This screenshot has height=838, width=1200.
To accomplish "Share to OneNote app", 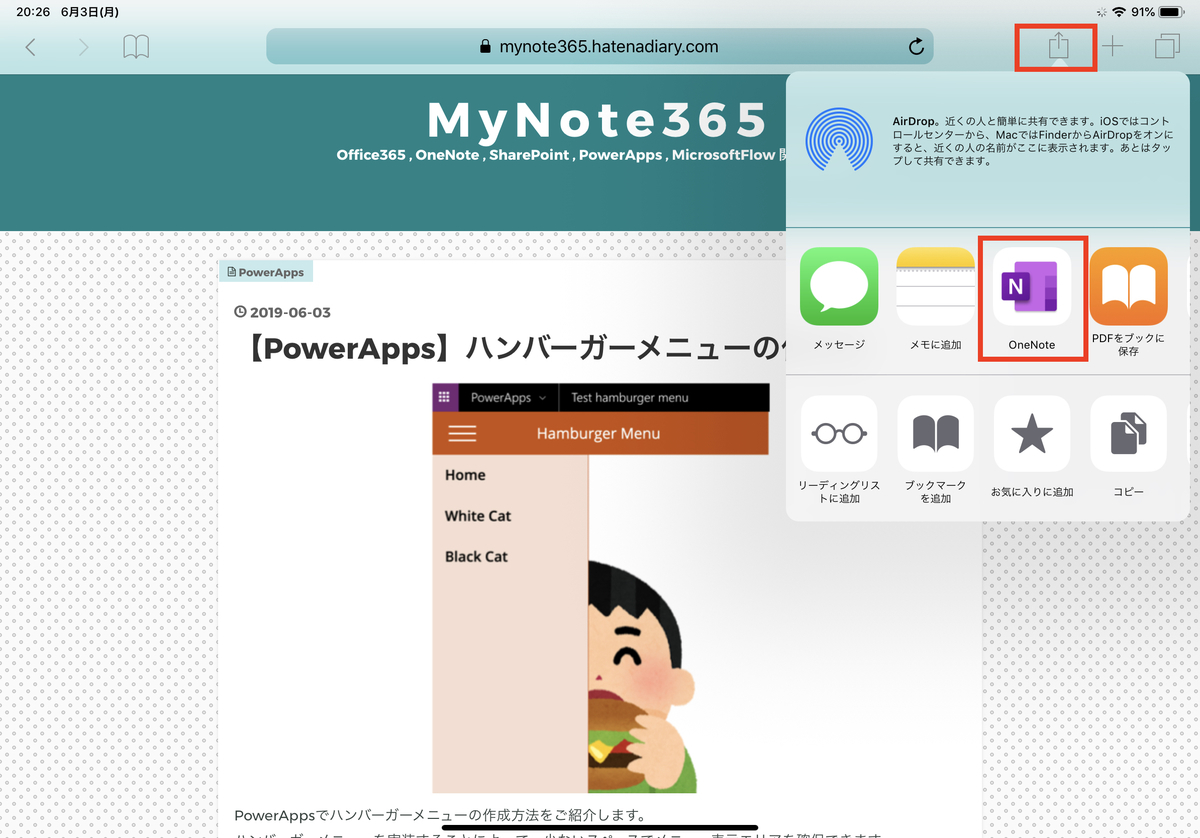I will click(1032, 286).
